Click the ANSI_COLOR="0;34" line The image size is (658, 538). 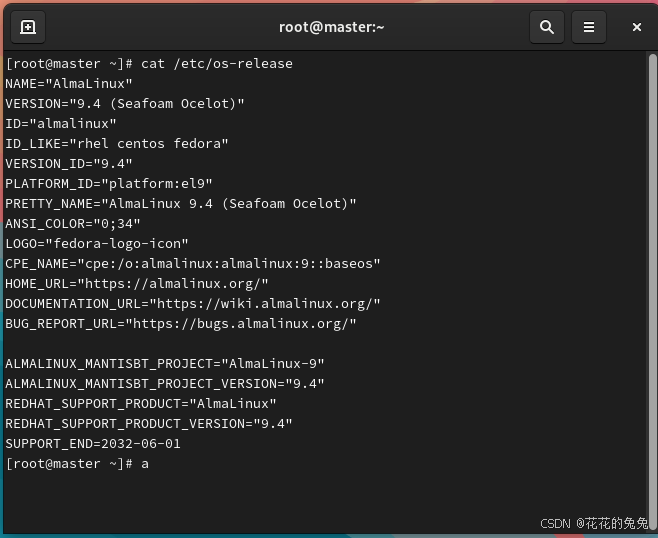(x=73, y=224)
